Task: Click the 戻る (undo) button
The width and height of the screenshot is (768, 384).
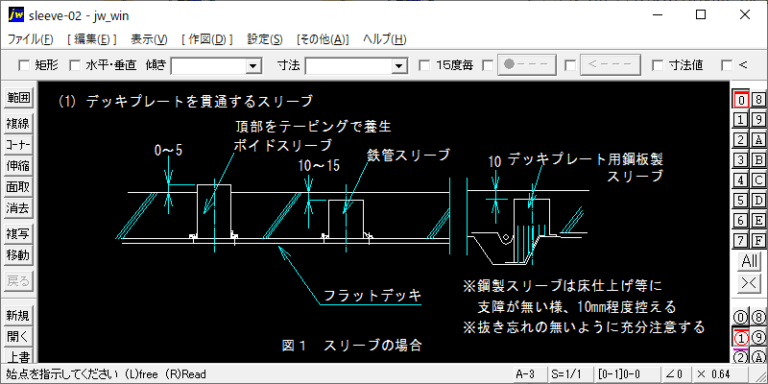Action: tap(18, 281)
